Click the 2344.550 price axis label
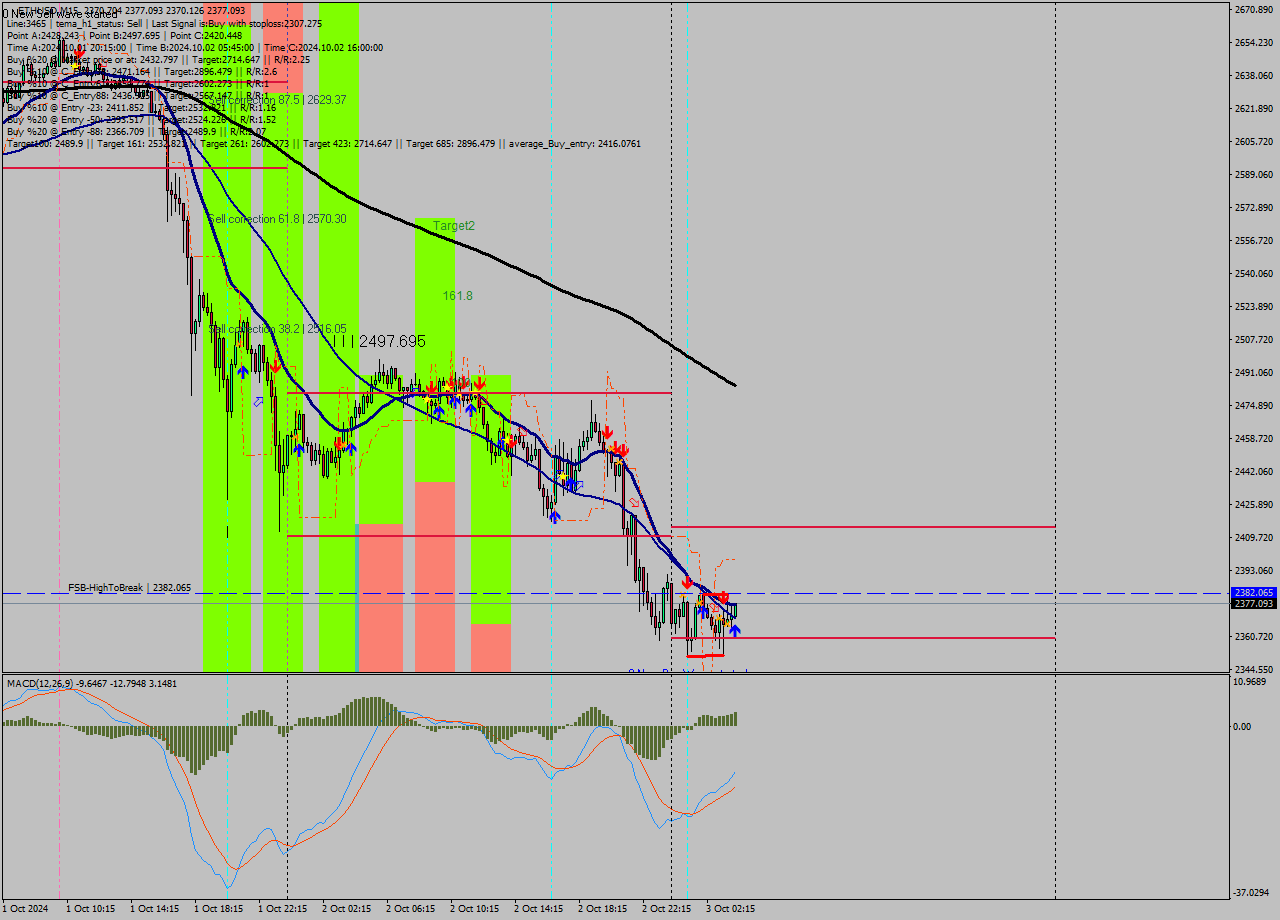 pos(1254,669)
